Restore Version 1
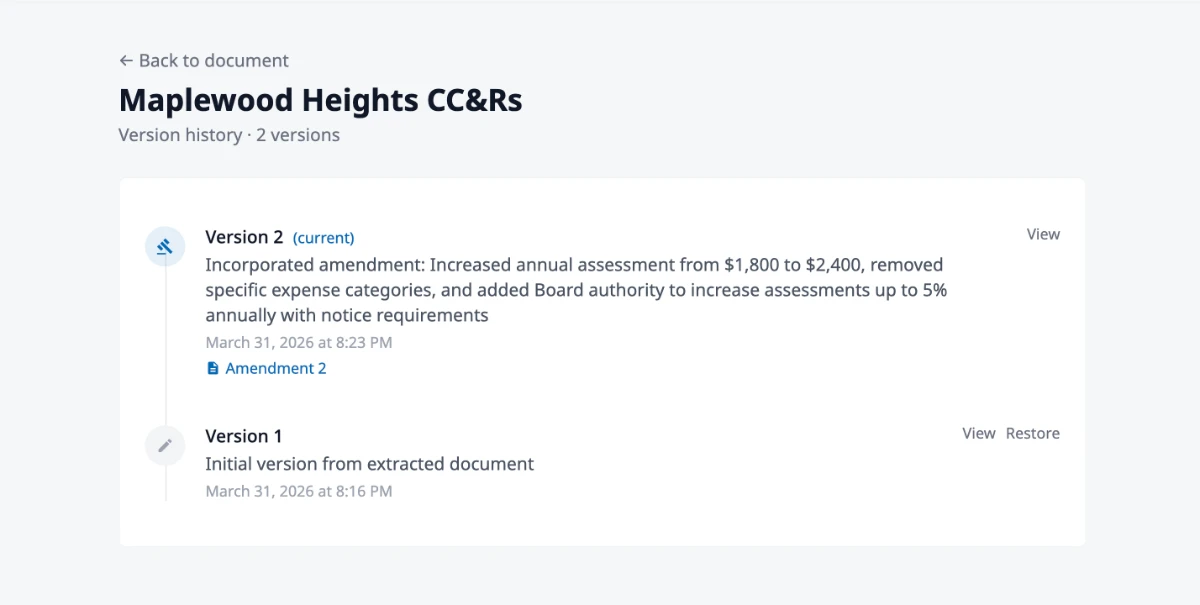Viewport: 1200px width, 605px height. (x=1033, y=433)
